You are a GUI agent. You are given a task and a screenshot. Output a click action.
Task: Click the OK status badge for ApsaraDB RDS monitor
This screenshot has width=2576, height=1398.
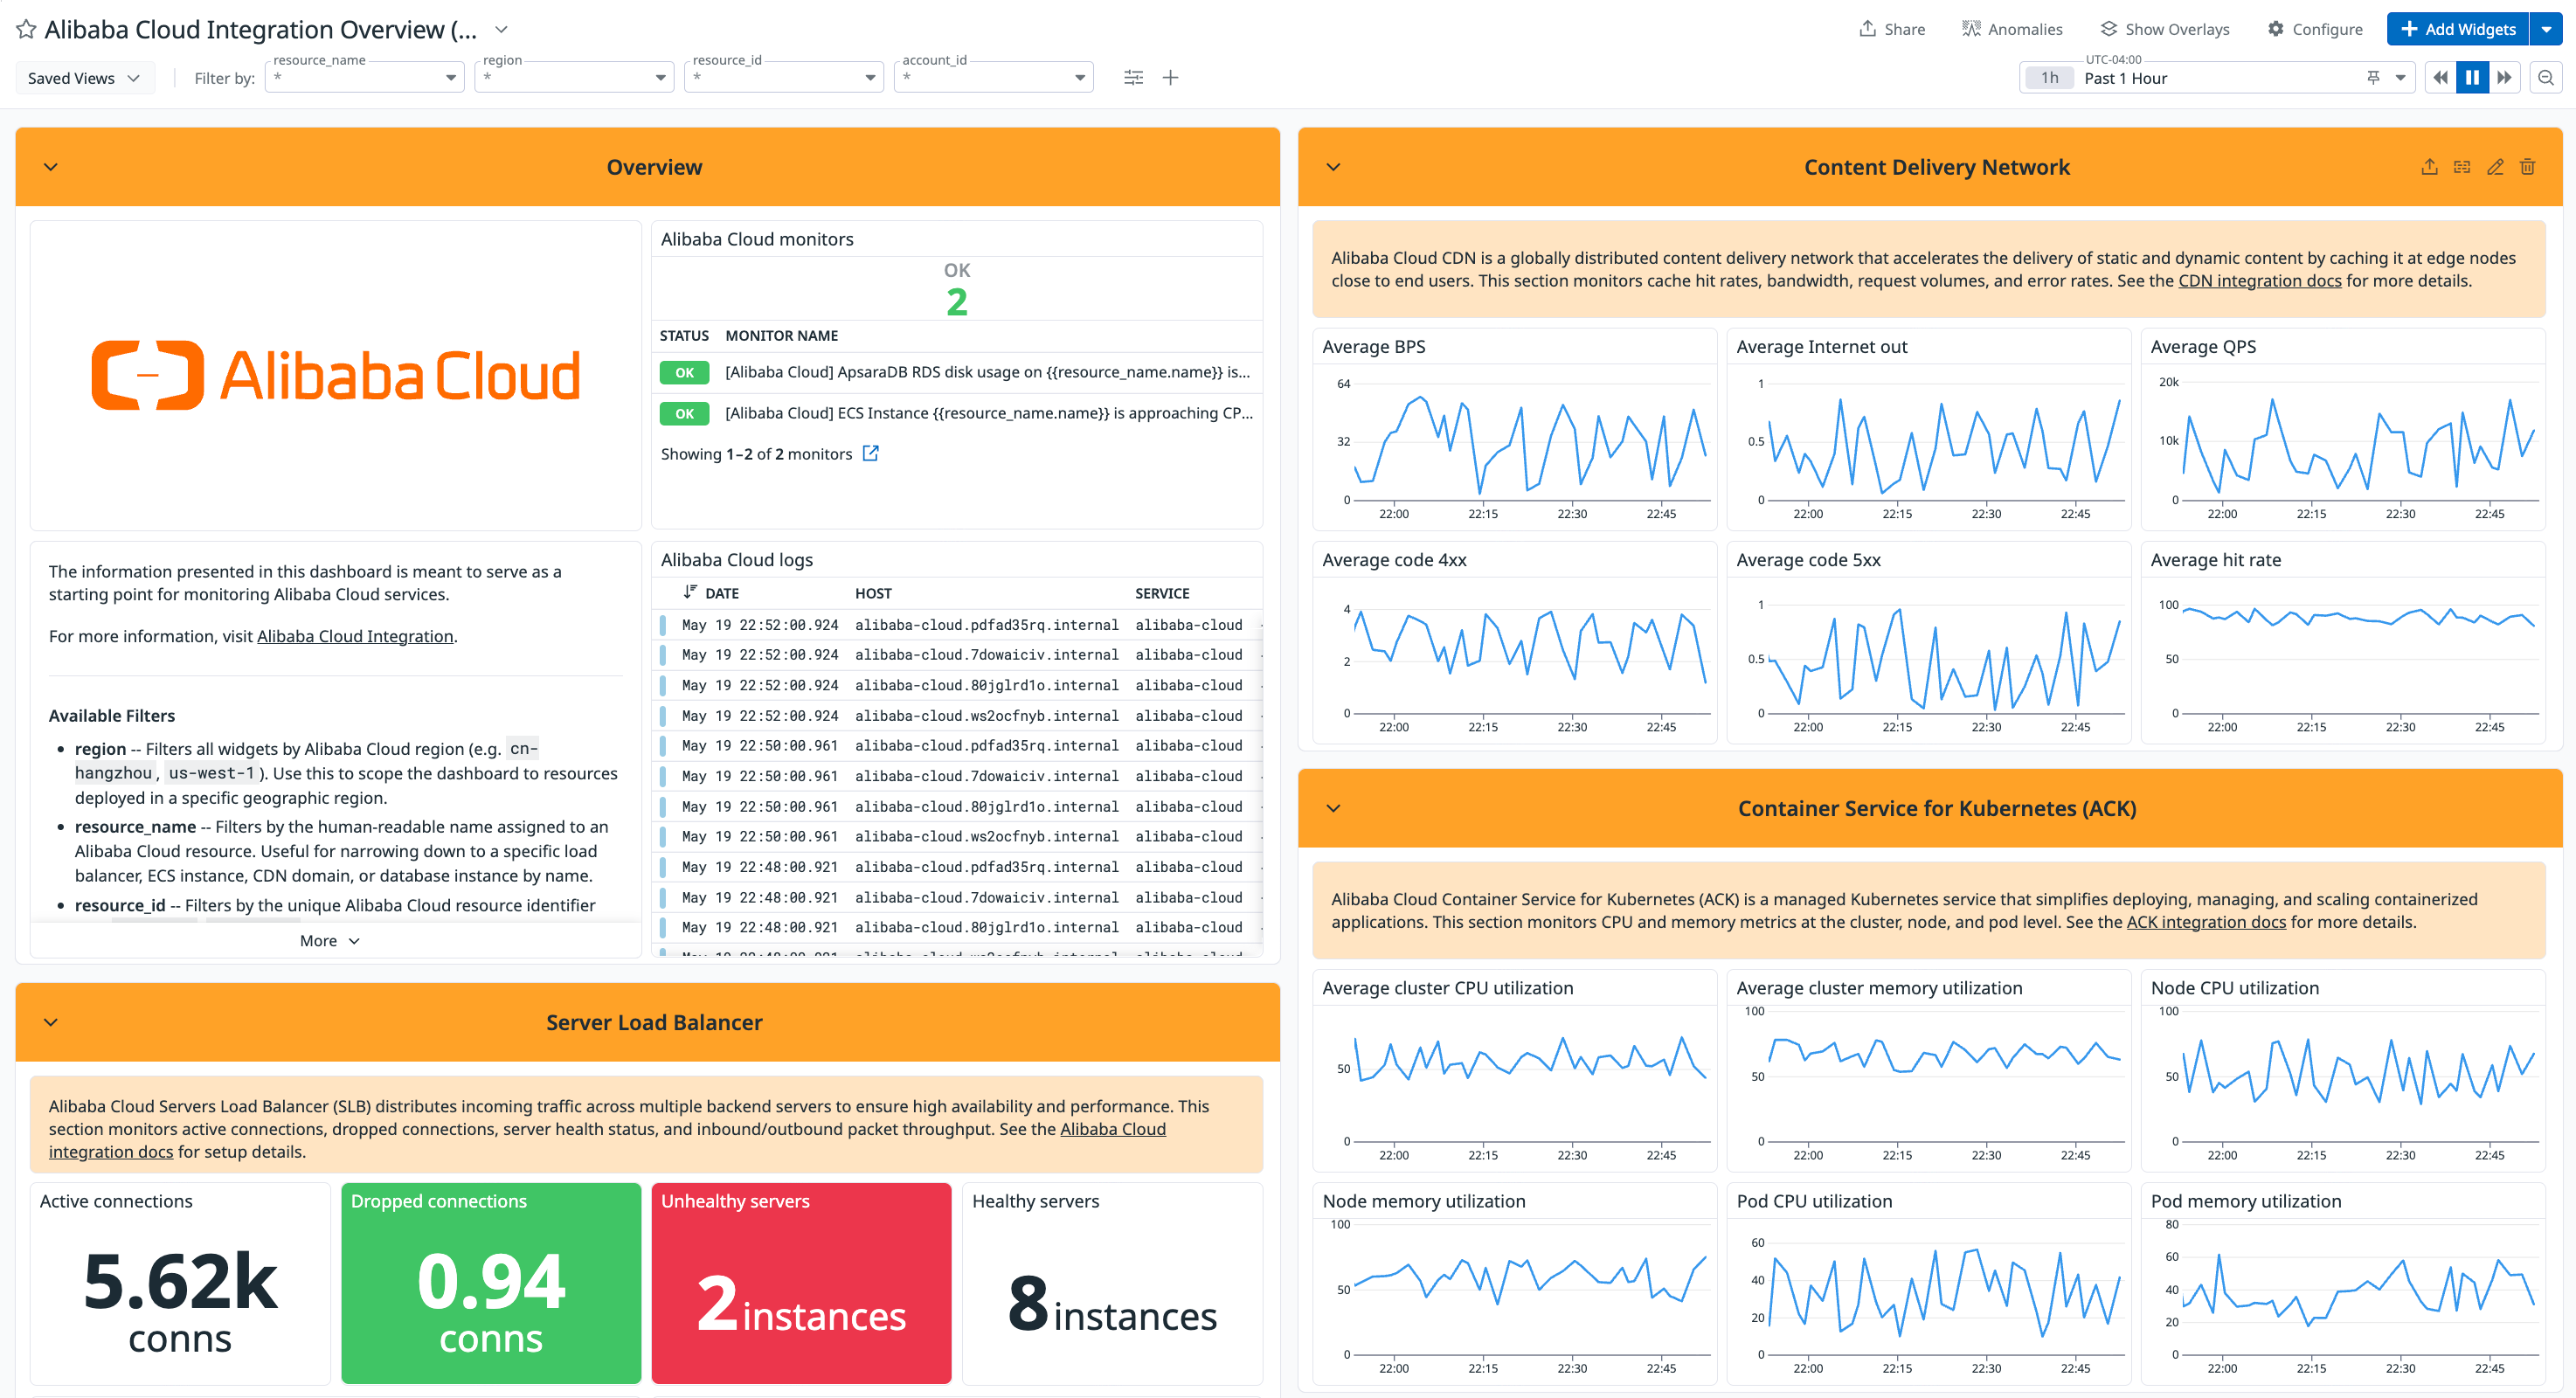click(684, 372)
